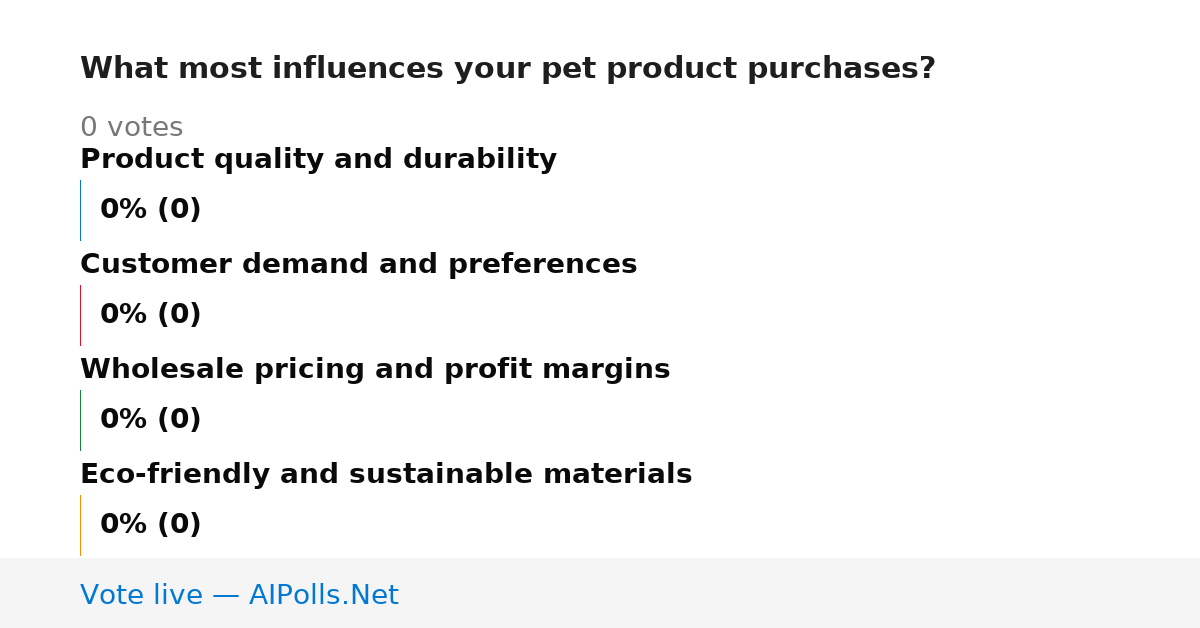Click the green bar under Wholesale pricing

[x=80, y=420]
